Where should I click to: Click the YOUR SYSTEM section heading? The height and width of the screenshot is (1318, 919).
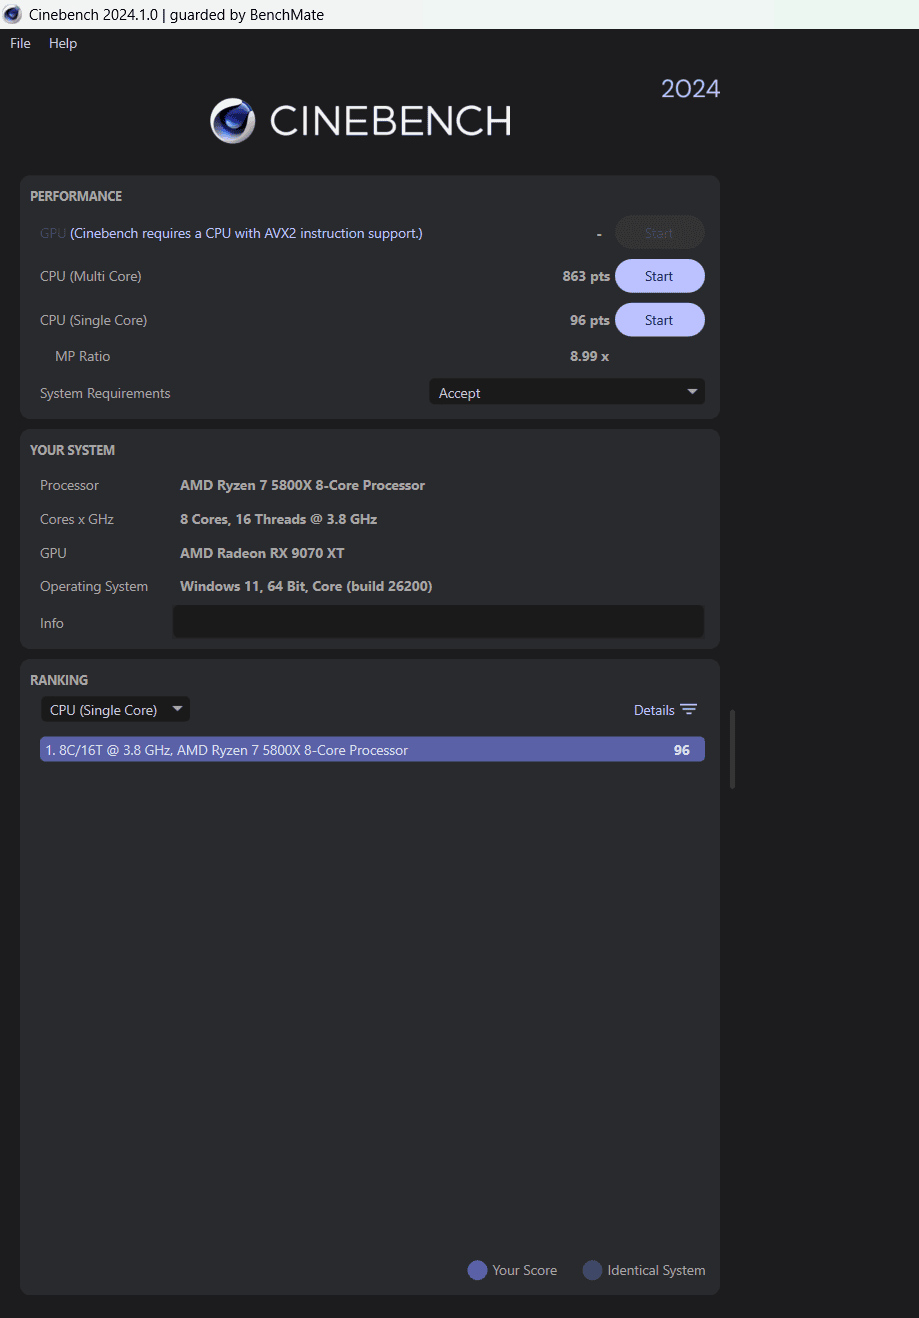coord(72,450)
